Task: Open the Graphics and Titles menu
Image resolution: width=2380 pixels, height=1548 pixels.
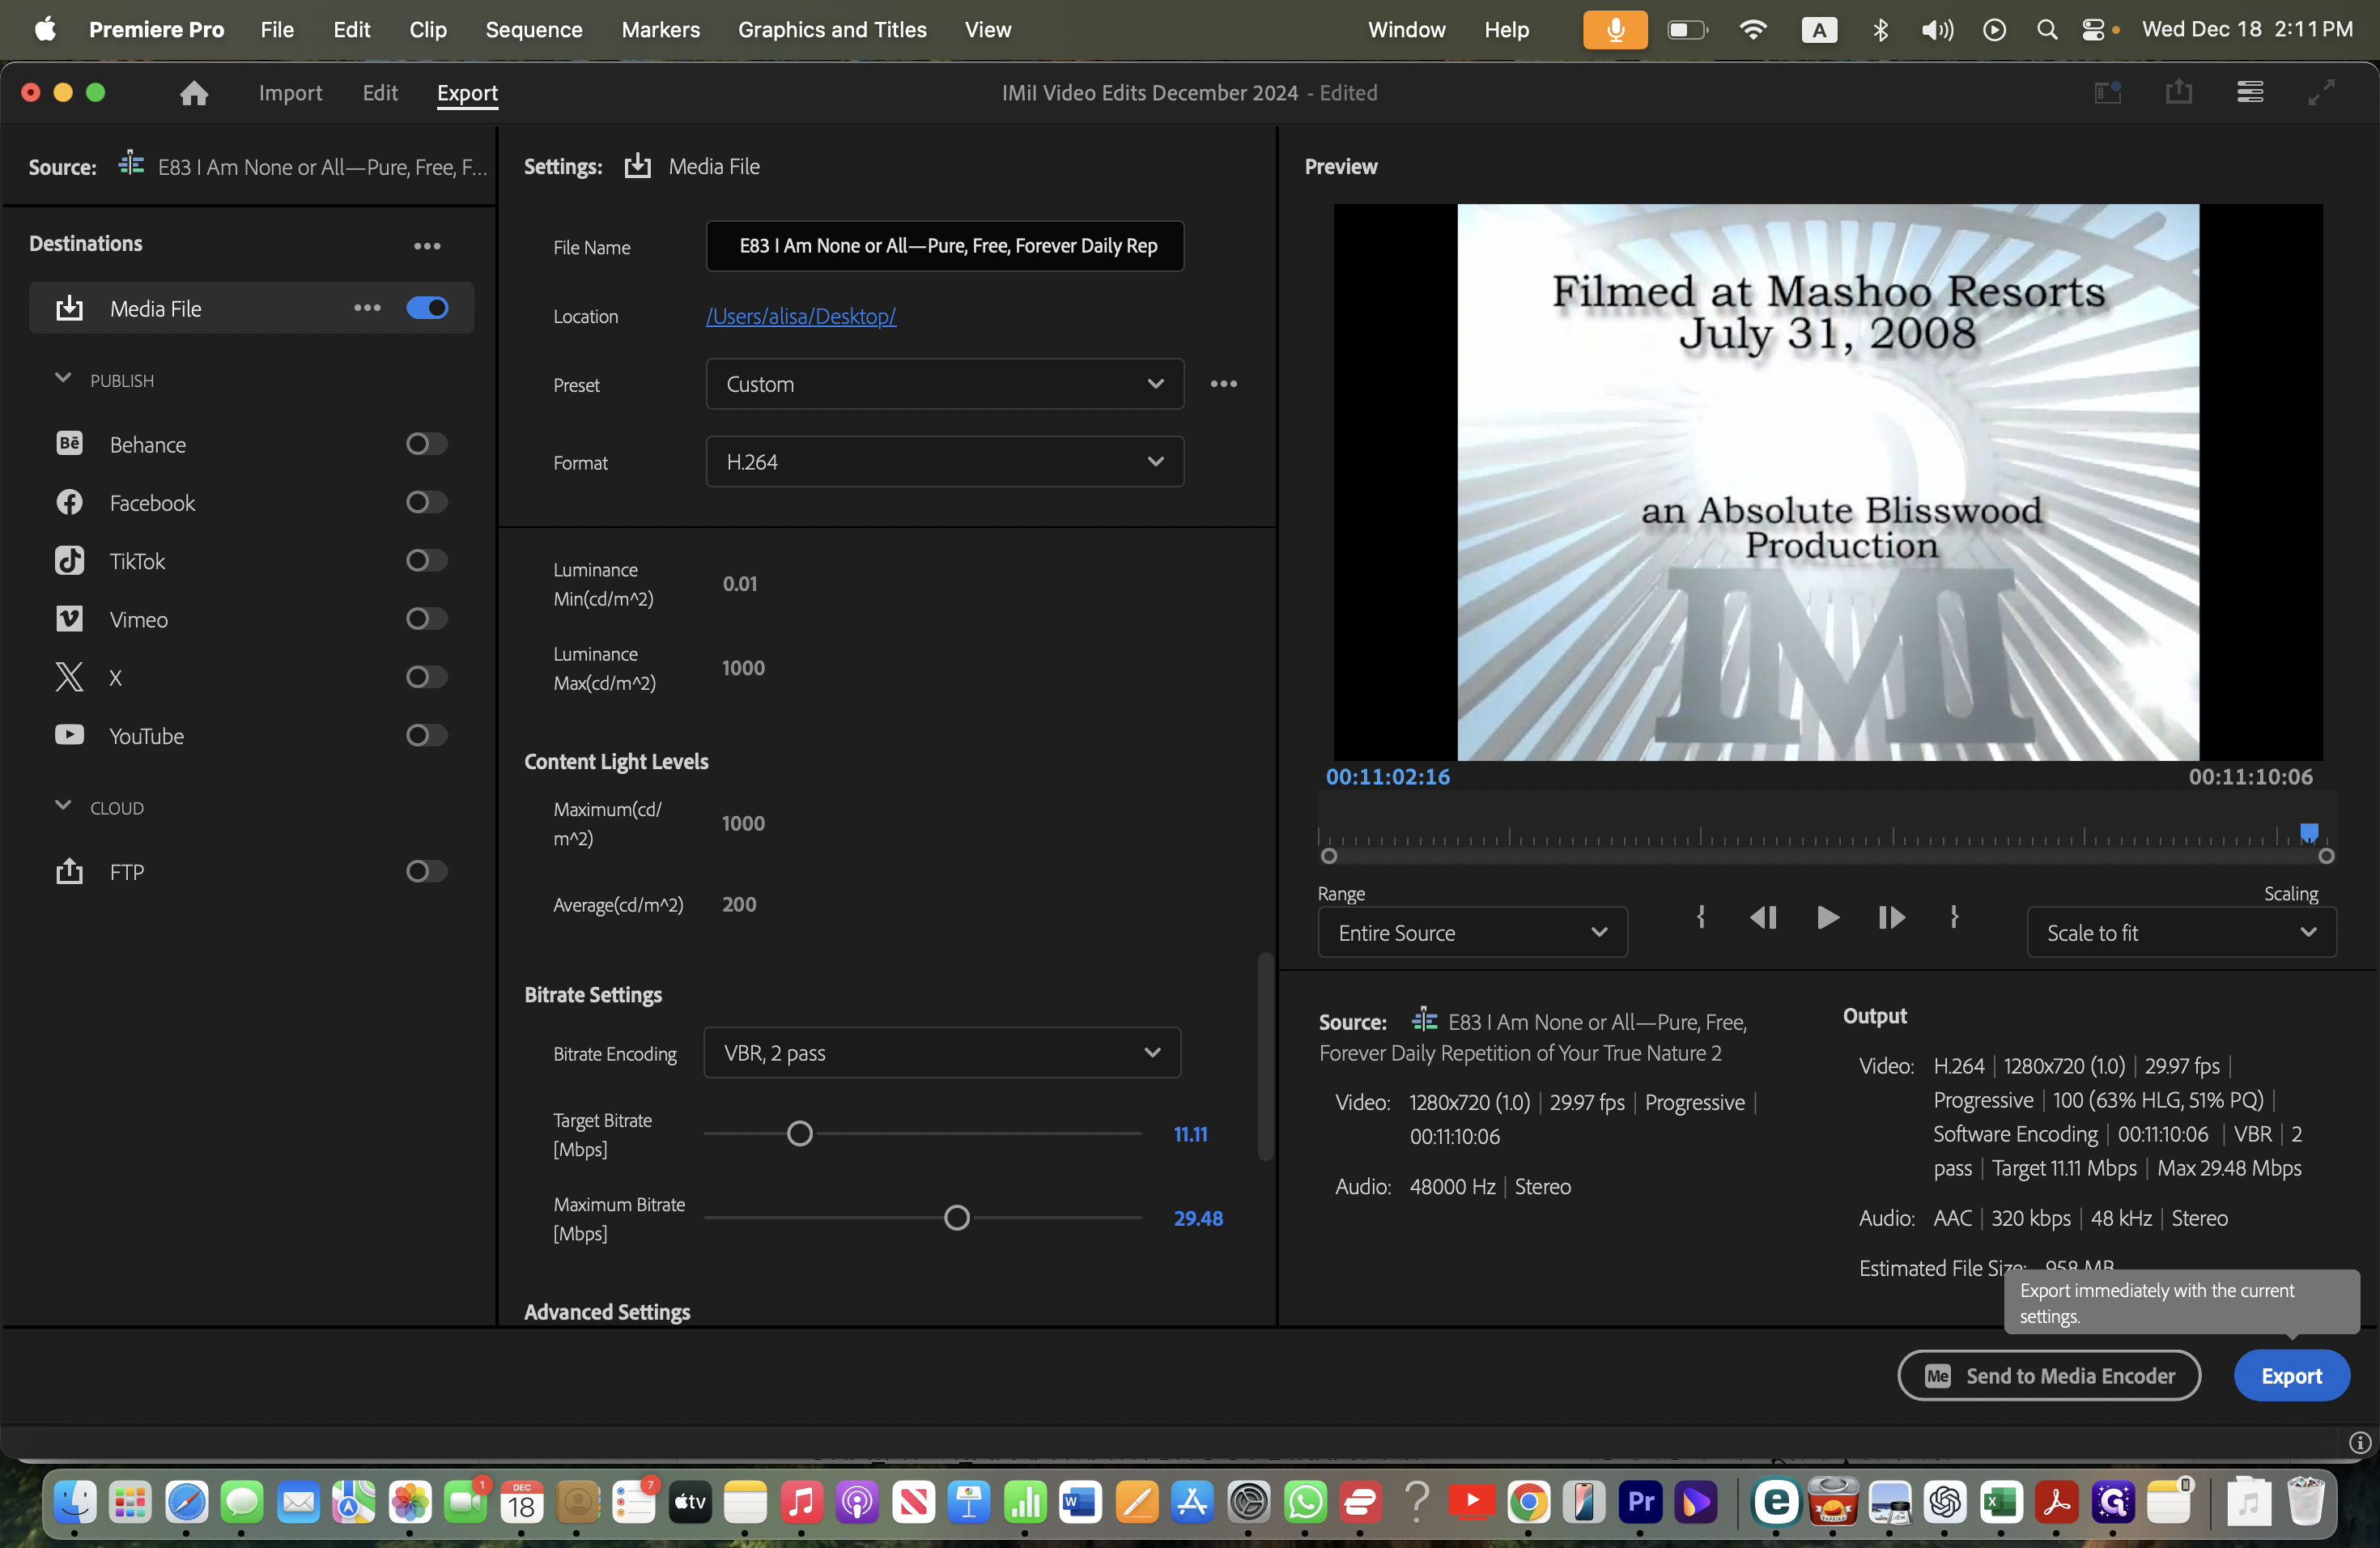Action: 832,30
